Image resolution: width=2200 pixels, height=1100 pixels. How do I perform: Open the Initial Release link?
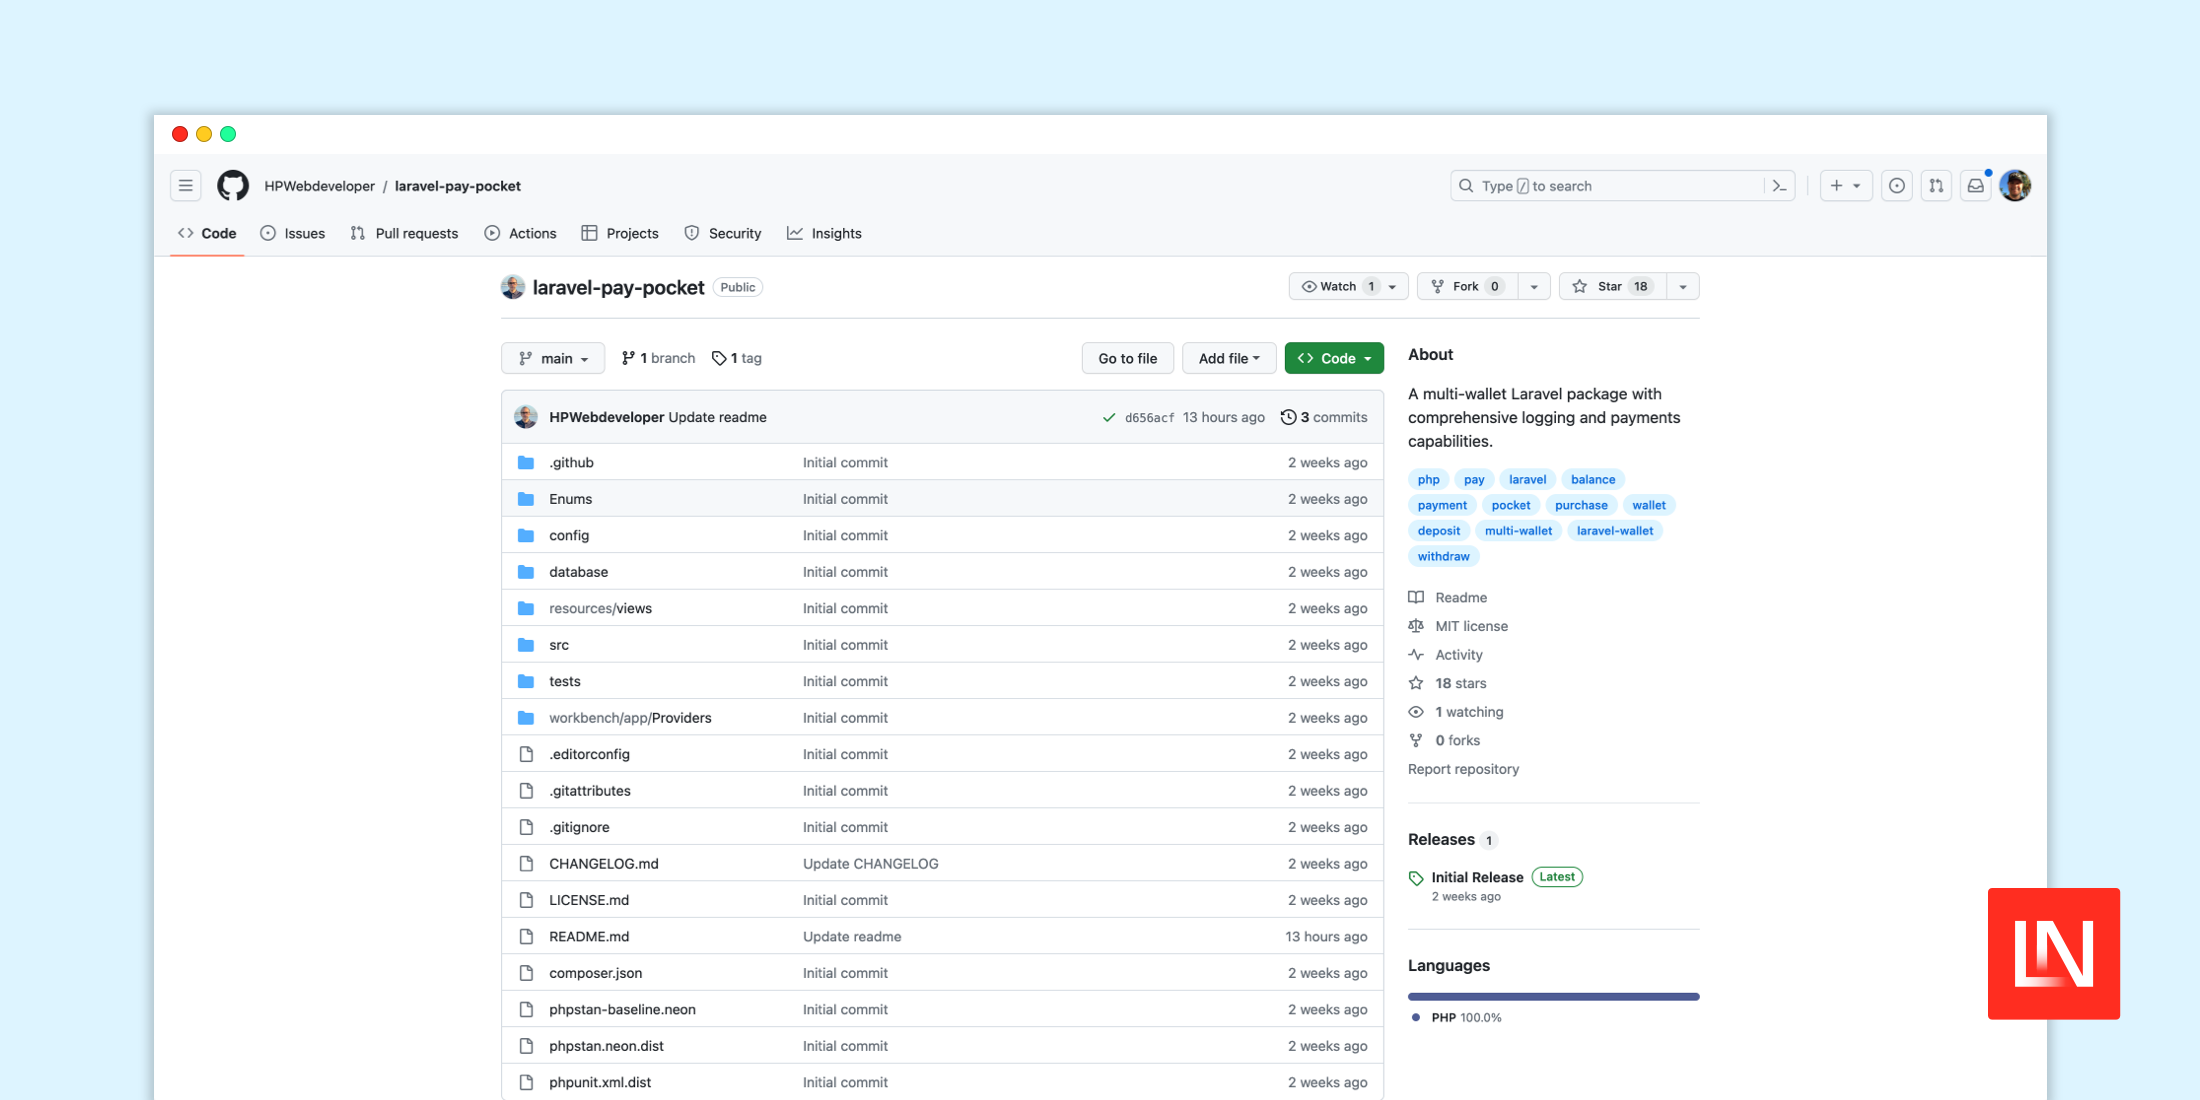[x=1477, y=878]
